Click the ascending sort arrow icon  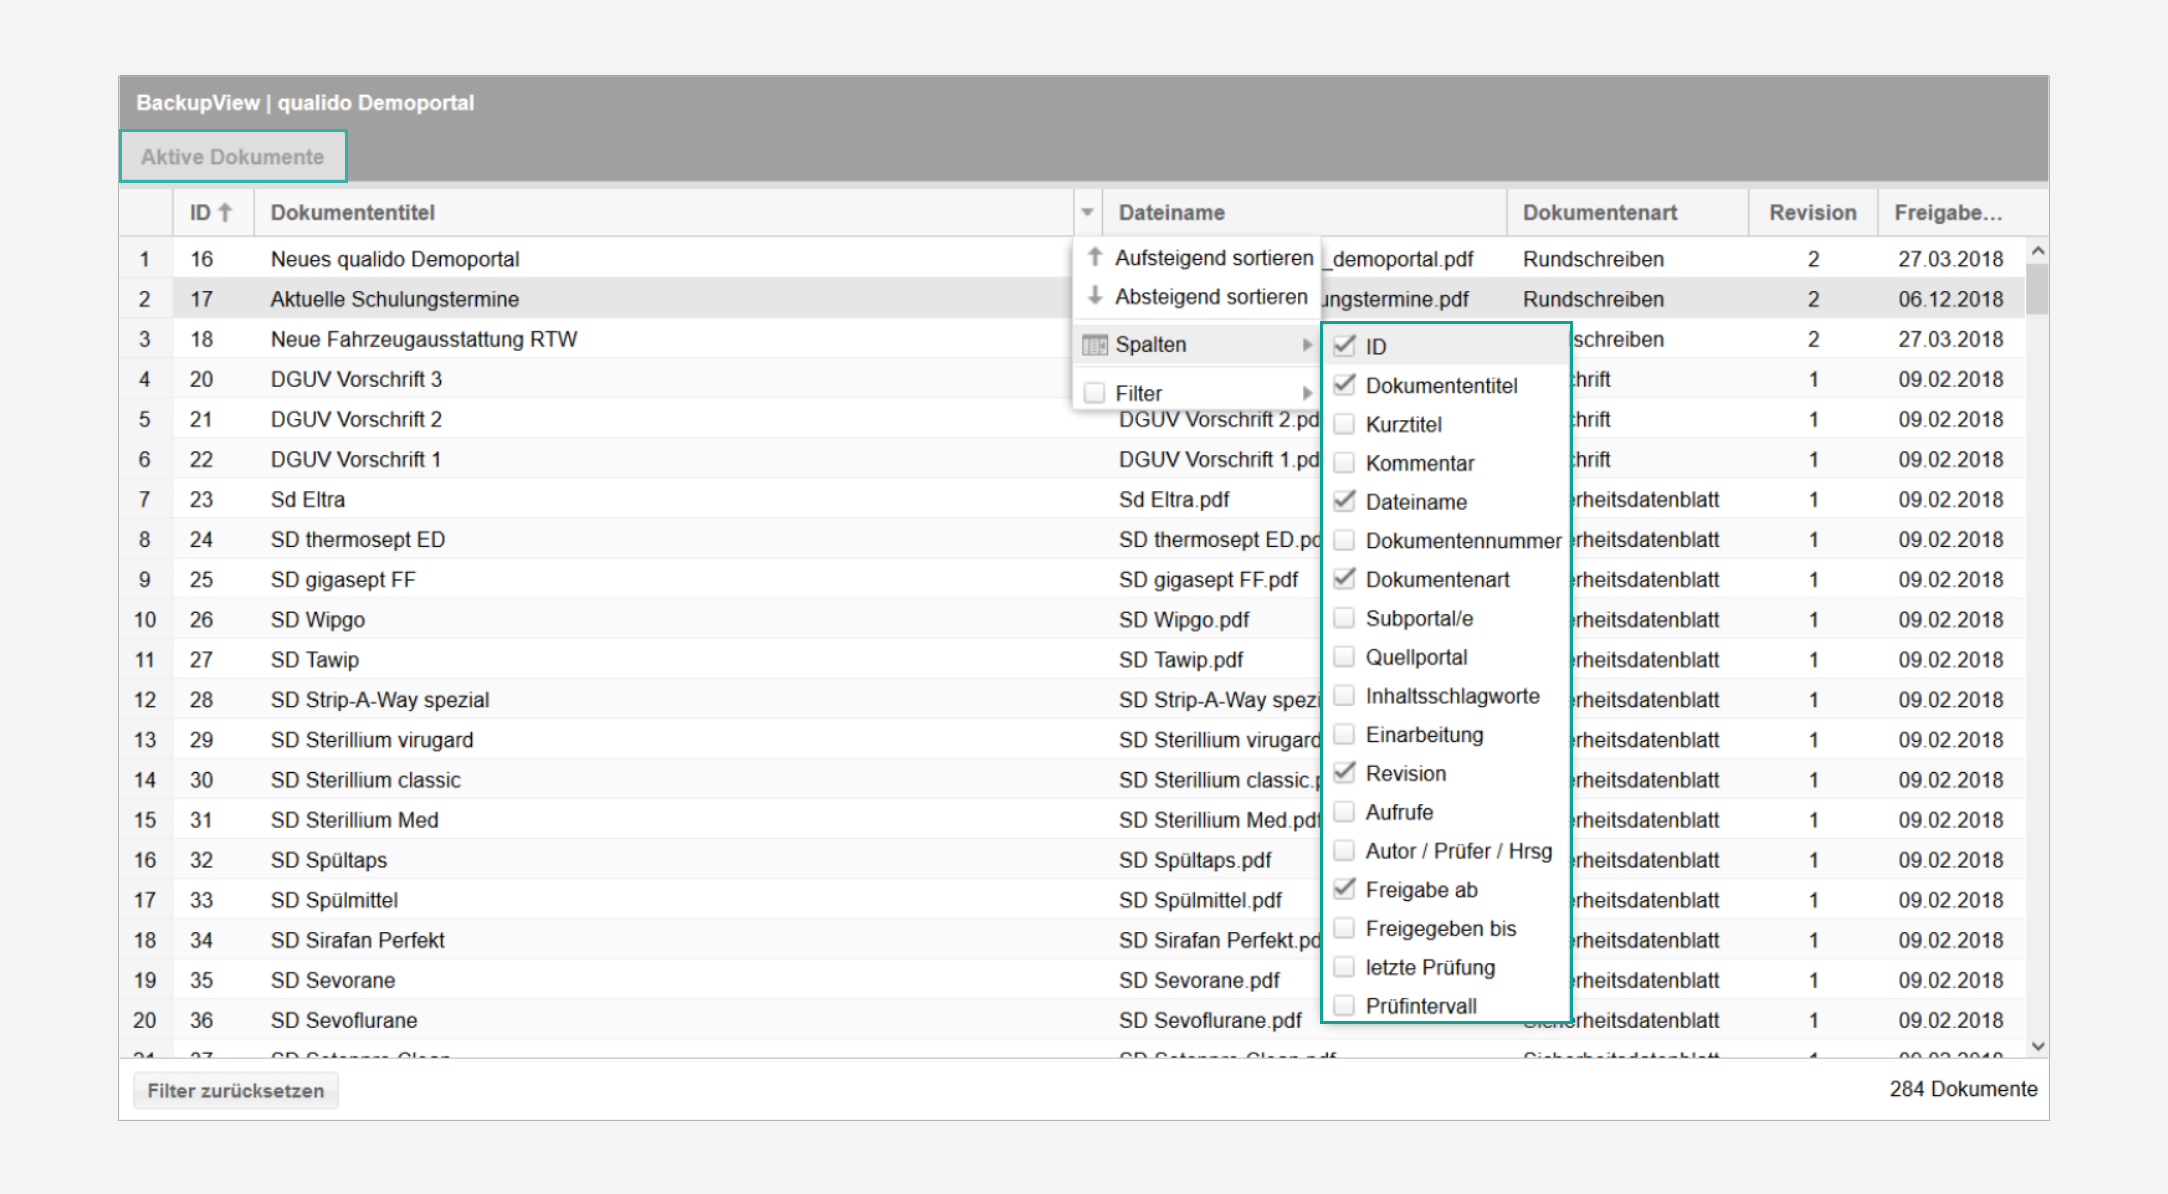point(1095,257)
